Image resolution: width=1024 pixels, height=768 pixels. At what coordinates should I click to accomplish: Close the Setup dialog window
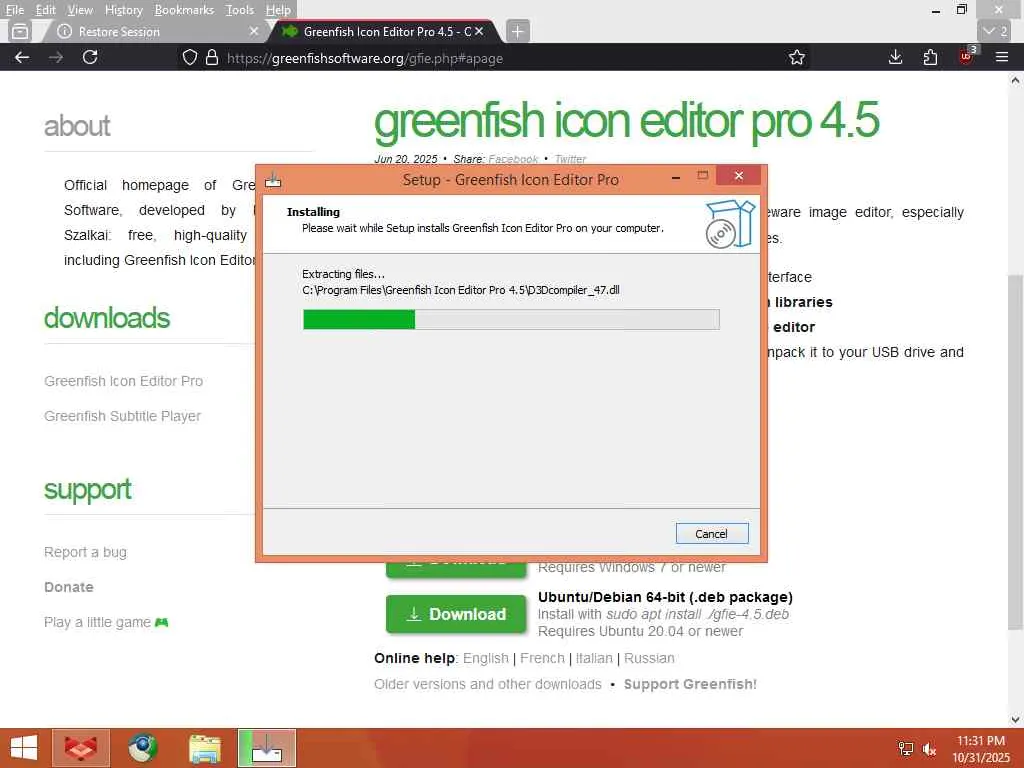click(x=739, y=176)
